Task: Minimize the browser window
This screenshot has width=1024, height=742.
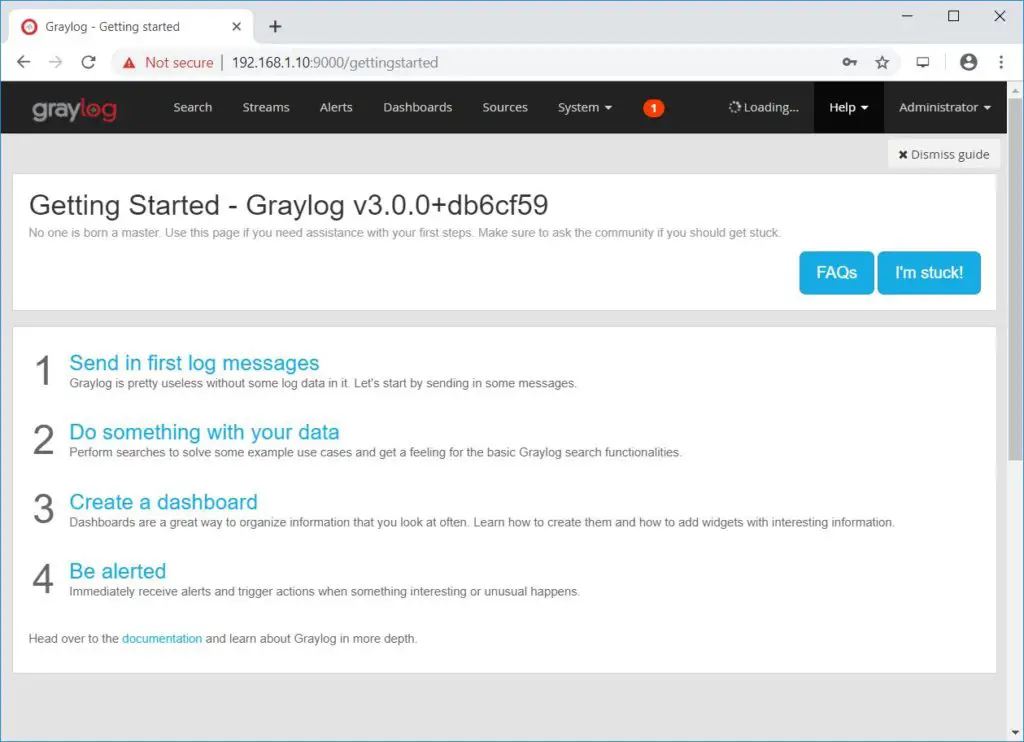Action: click(x=907, y=16)
